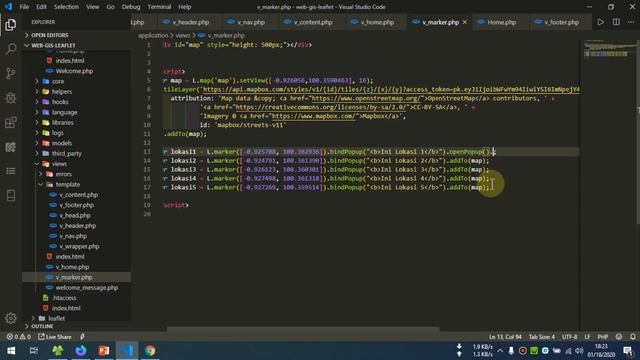
Task: Expand the language folder
Action: (x=77, y=112)
